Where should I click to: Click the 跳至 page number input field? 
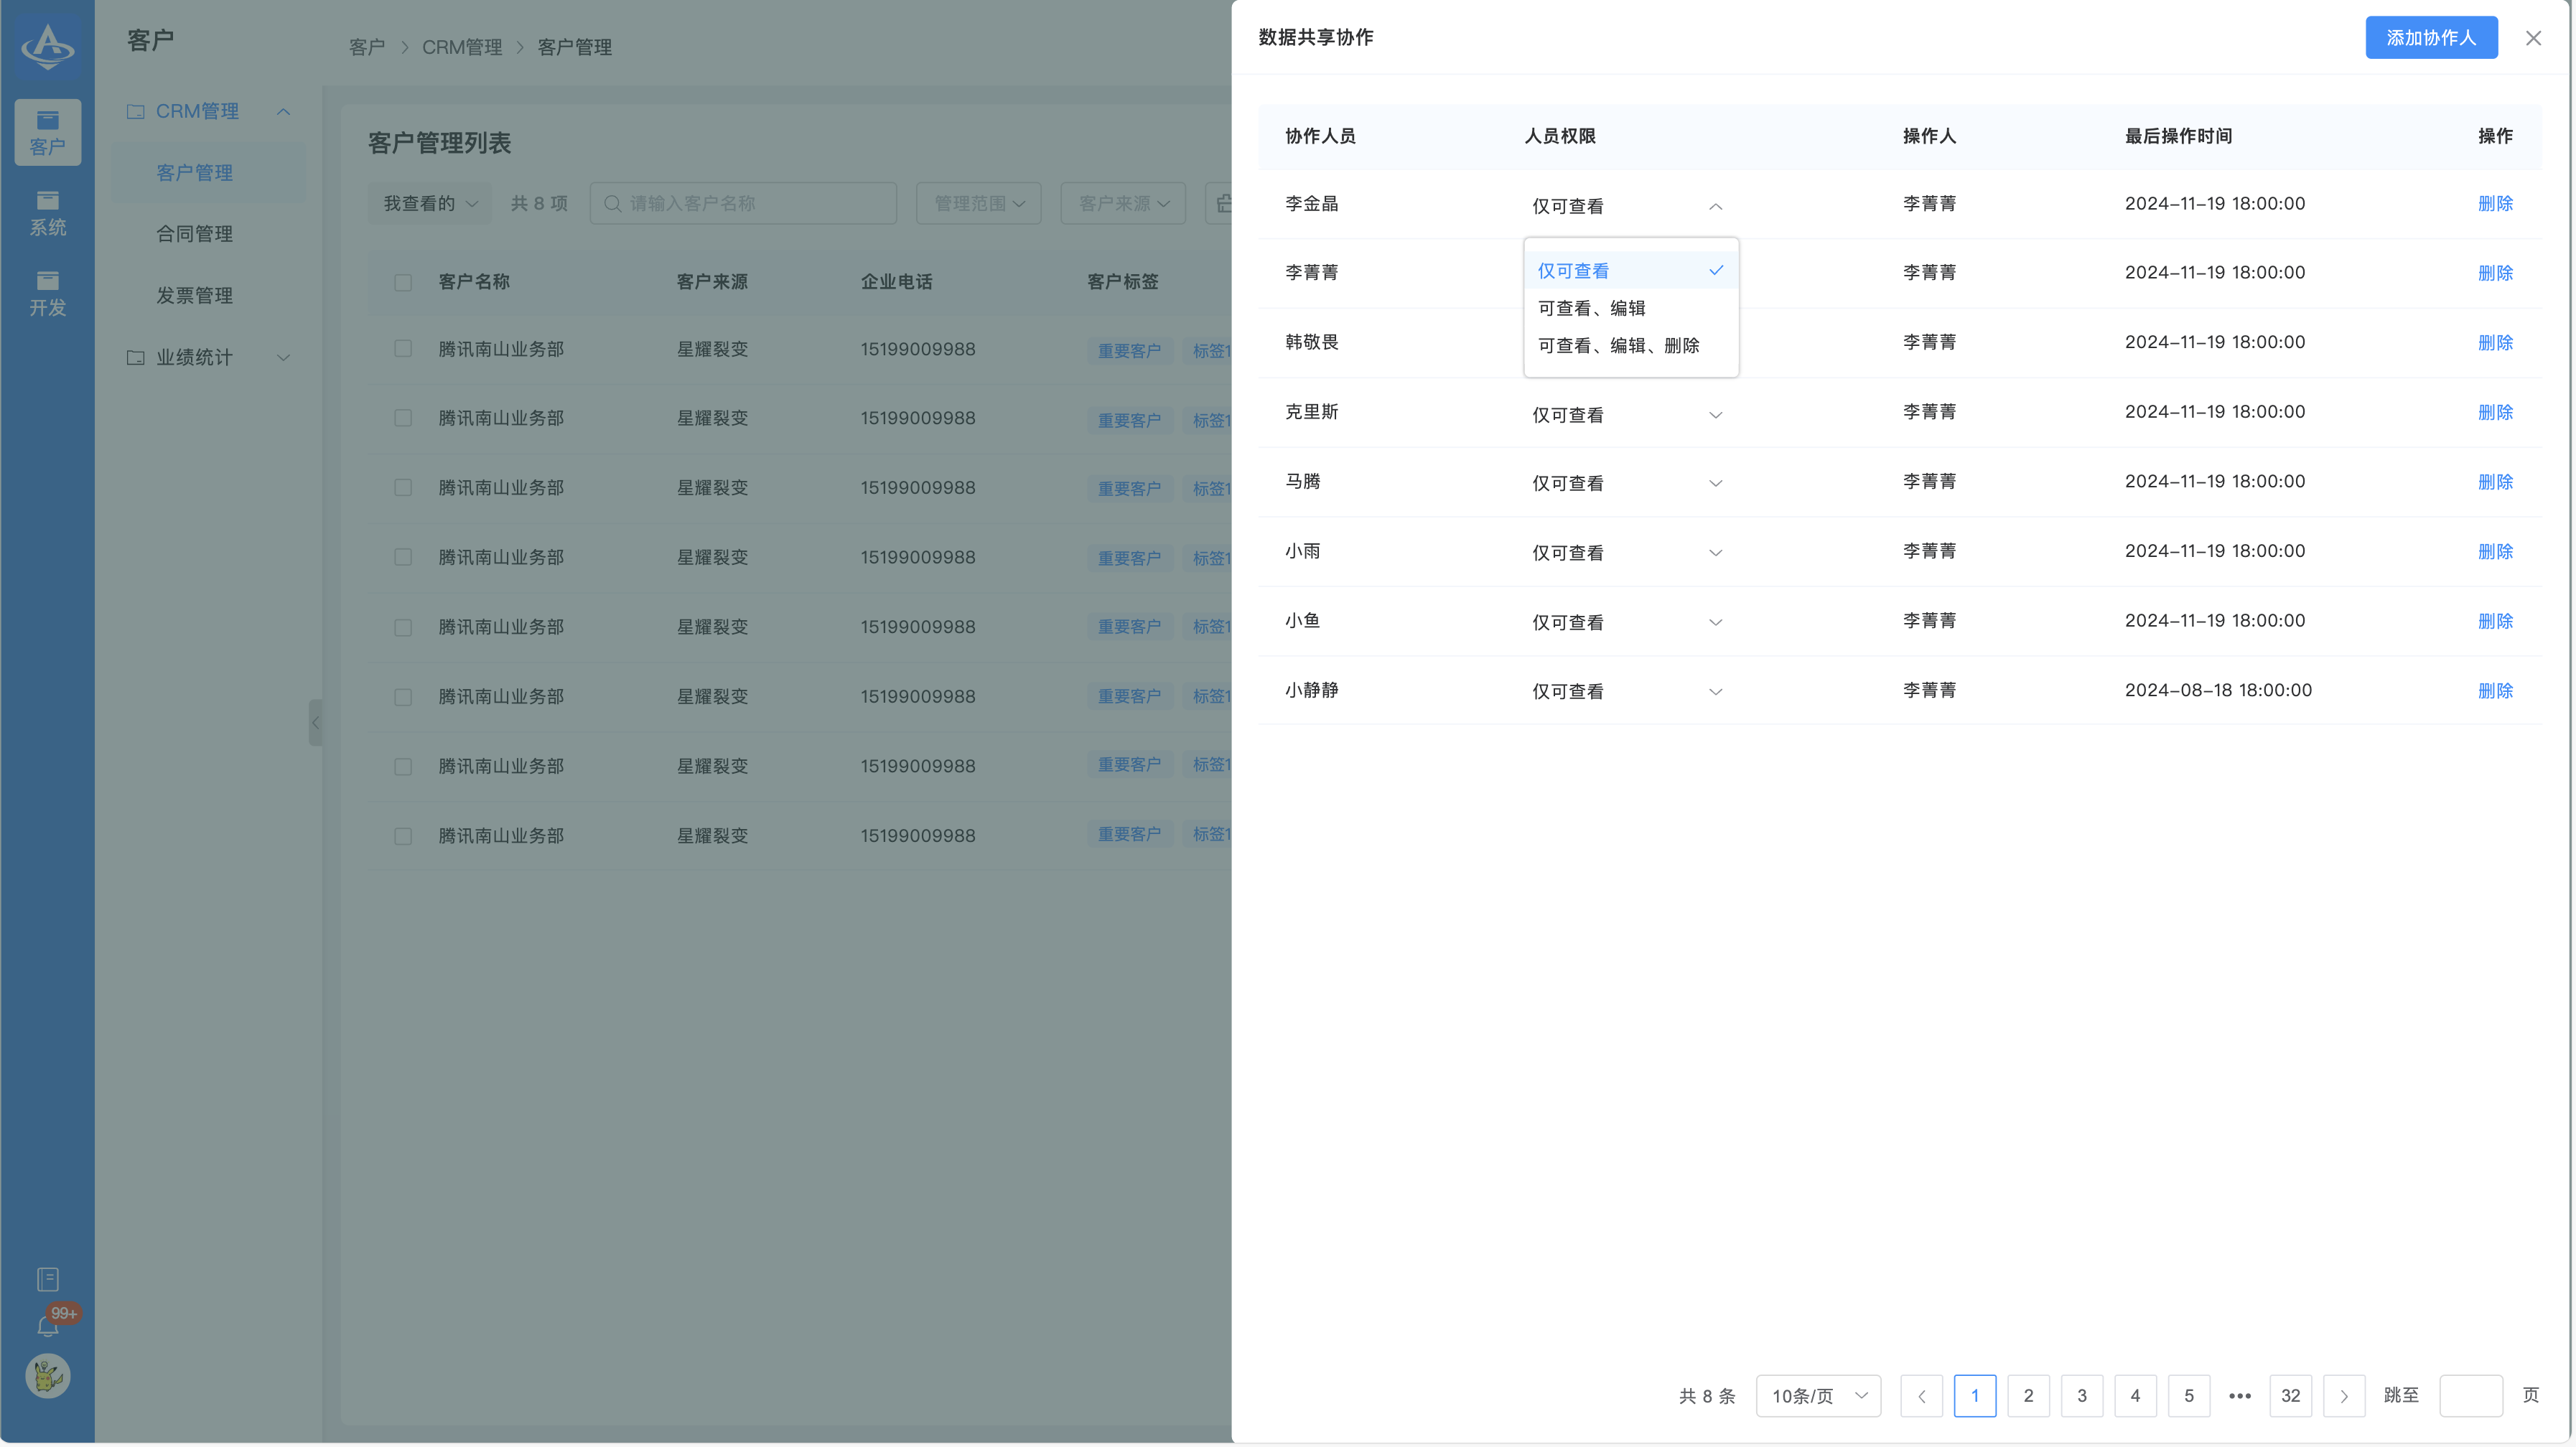2470,1396
